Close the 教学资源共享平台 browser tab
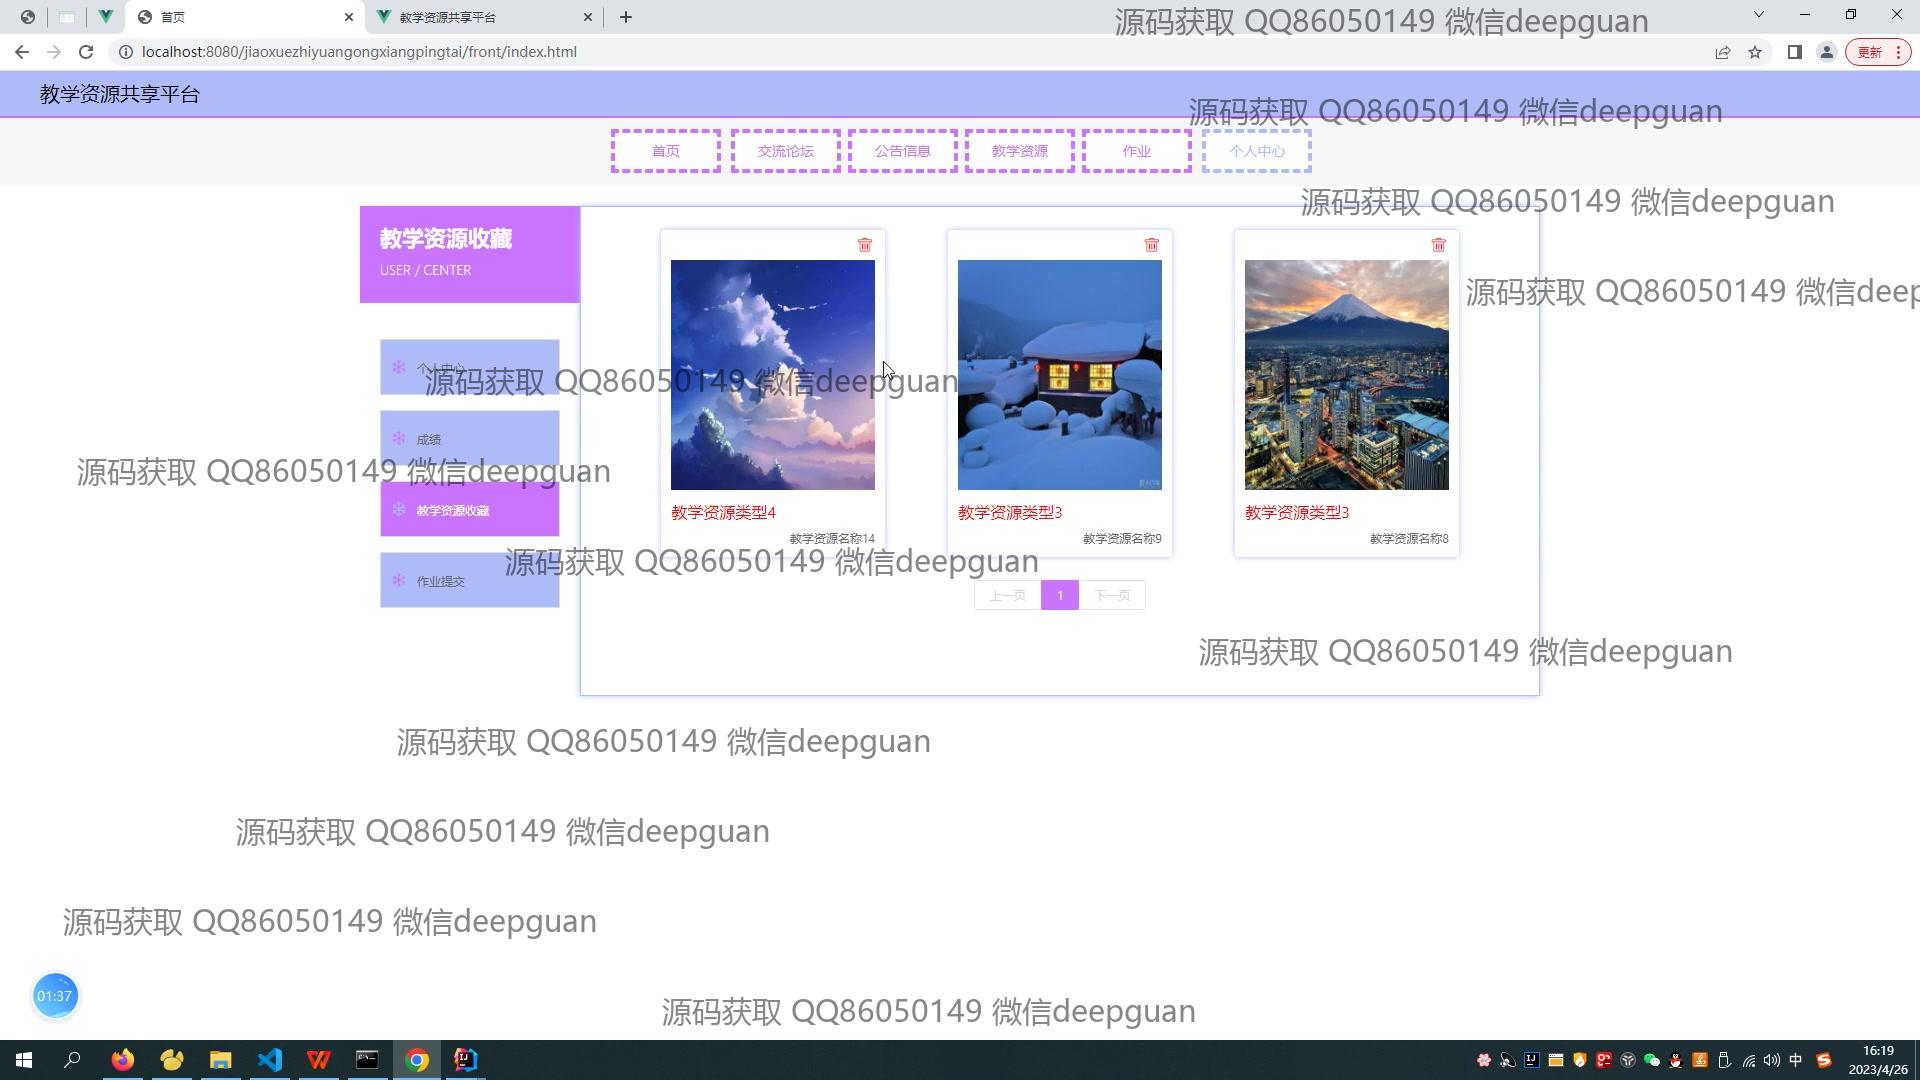This screenshot has height=1080, width=1920. (x=588, y=17)
